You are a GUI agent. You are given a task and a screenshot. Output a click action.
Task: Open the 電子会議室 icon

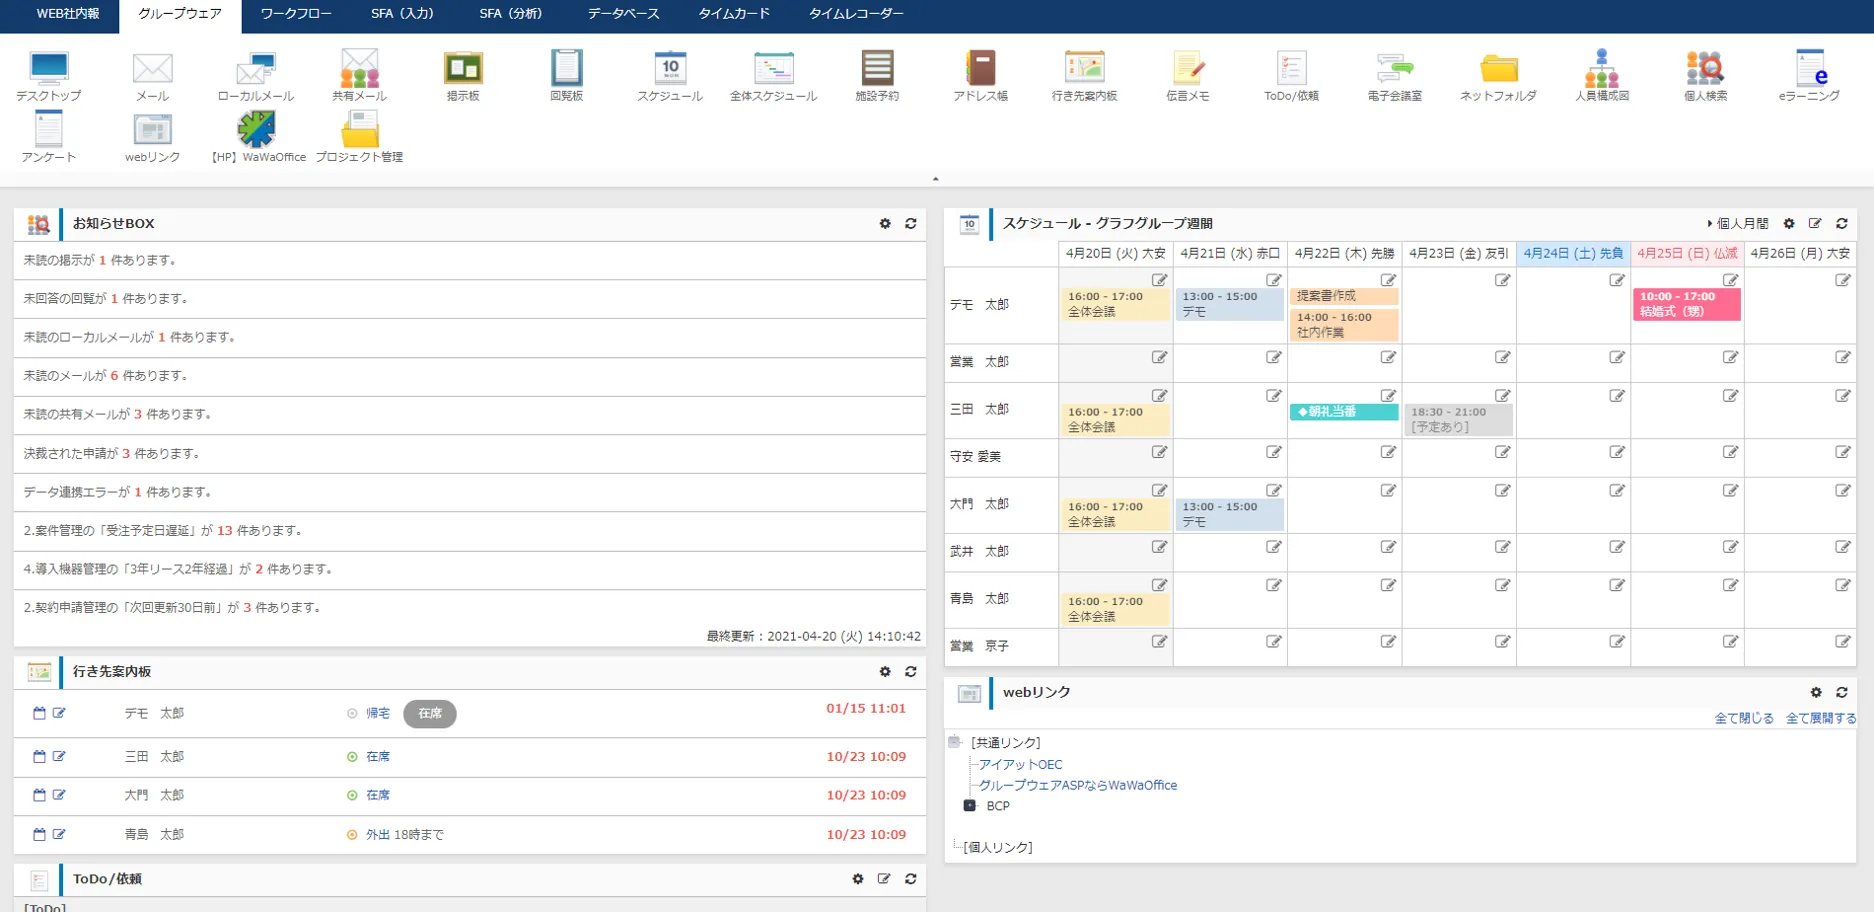(x=1395, y=76)
